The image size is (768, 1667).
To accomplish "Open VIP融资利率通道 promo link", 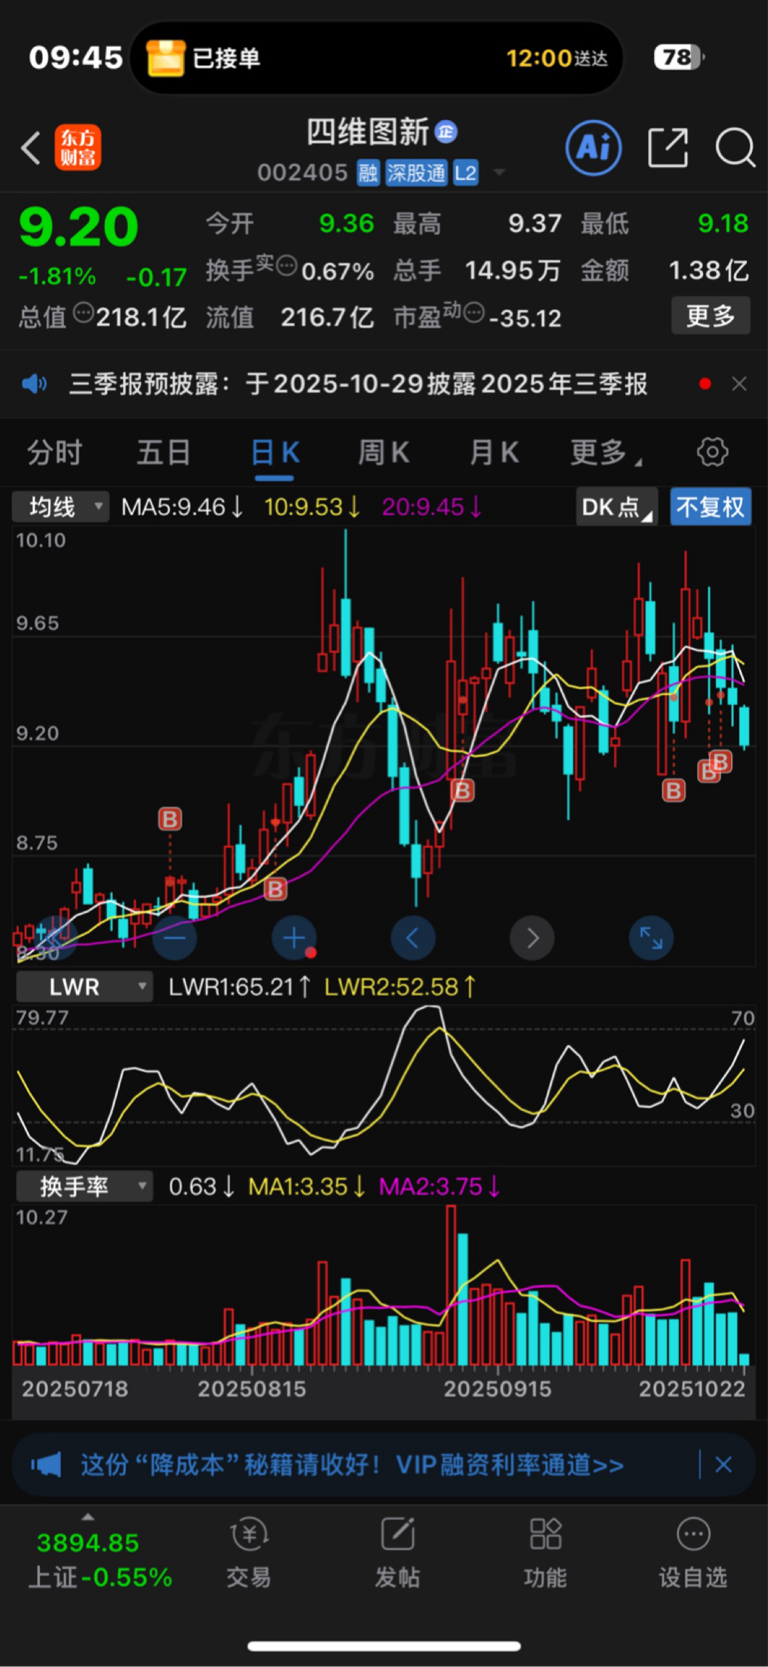I will click(x=510, y=1465).
